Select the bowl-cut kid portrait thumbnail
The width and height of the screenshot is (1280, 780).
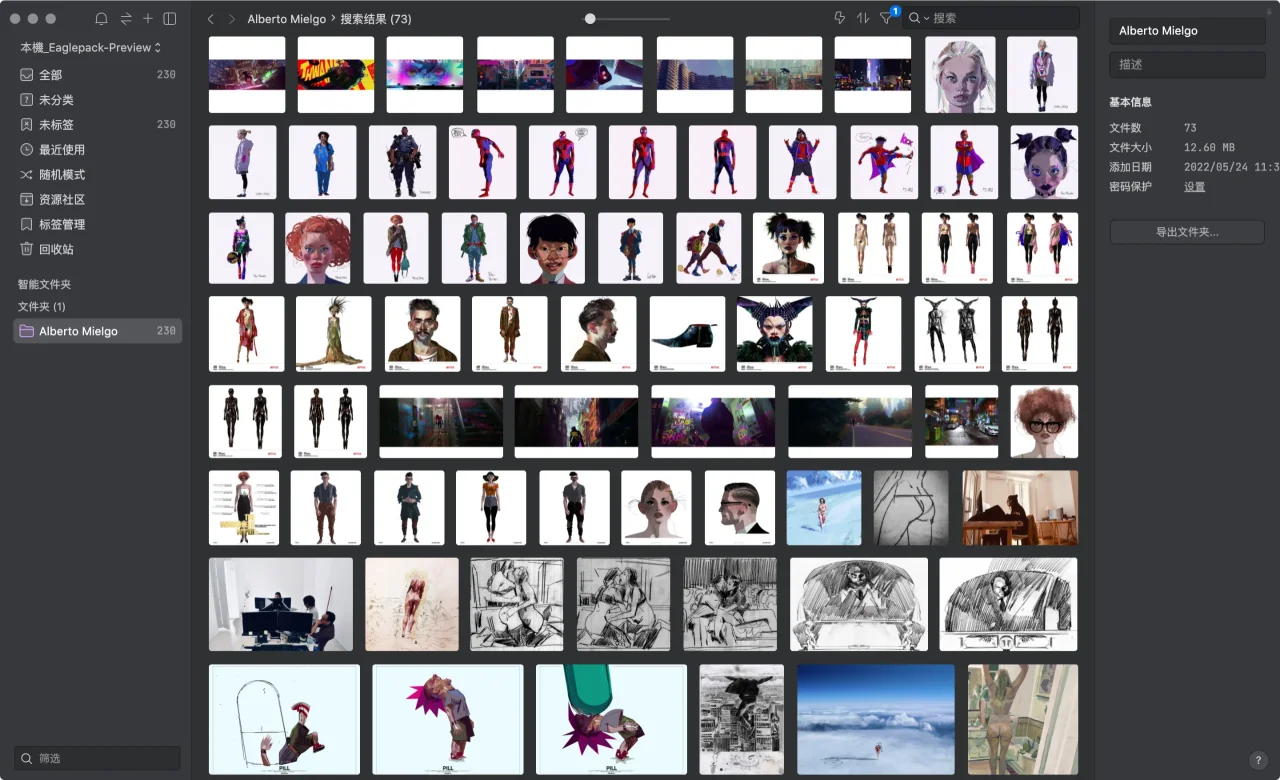click(x=552, y=248)
